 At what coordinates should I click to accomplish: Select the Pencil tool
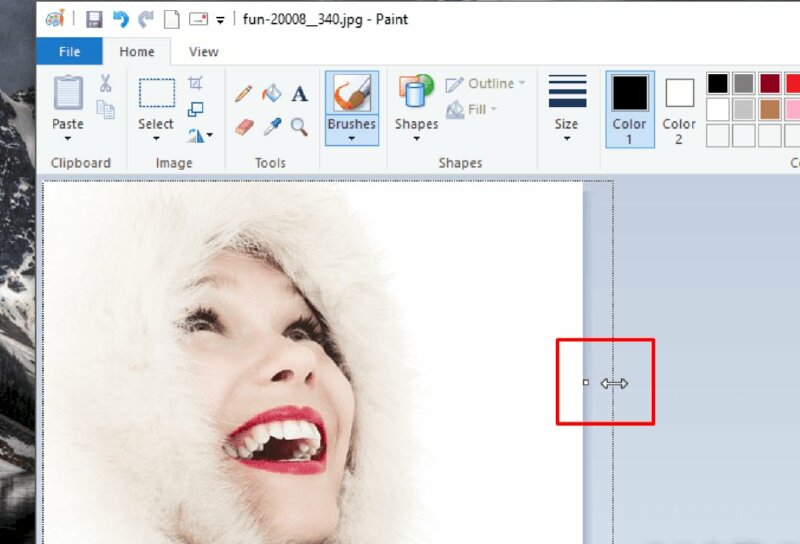click(x=243, y=94)
